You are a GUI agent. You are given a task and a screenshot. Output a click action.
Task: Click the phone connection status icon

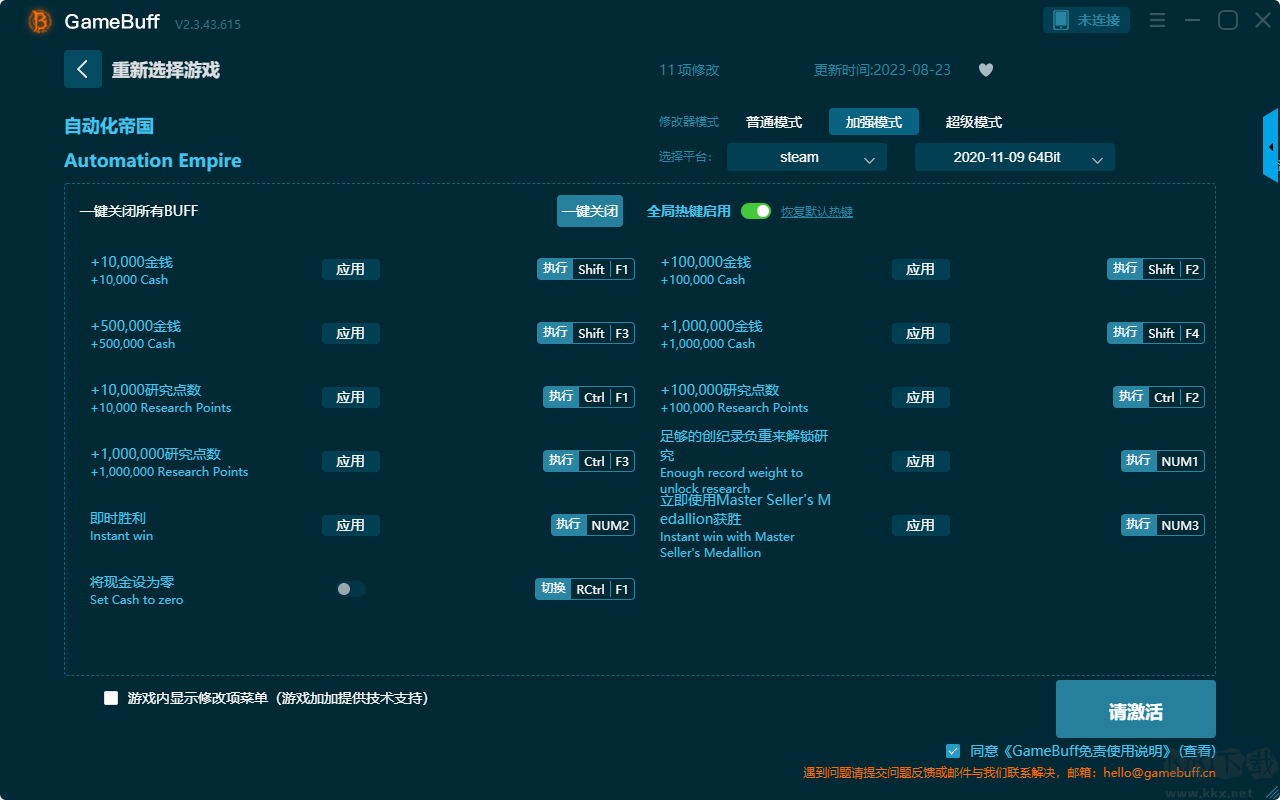(1061, 20)
